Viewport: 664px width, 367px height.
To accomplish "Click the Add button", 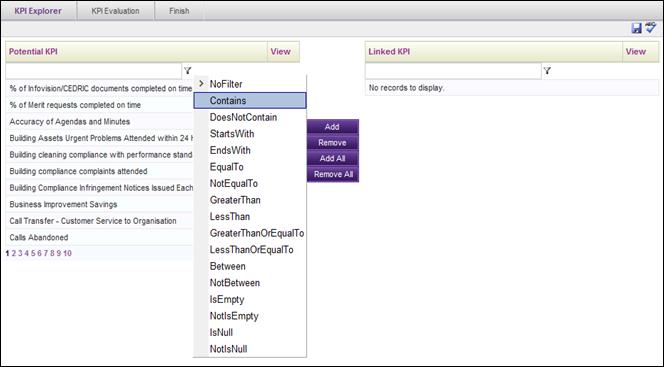I will (x=332, y=127).
